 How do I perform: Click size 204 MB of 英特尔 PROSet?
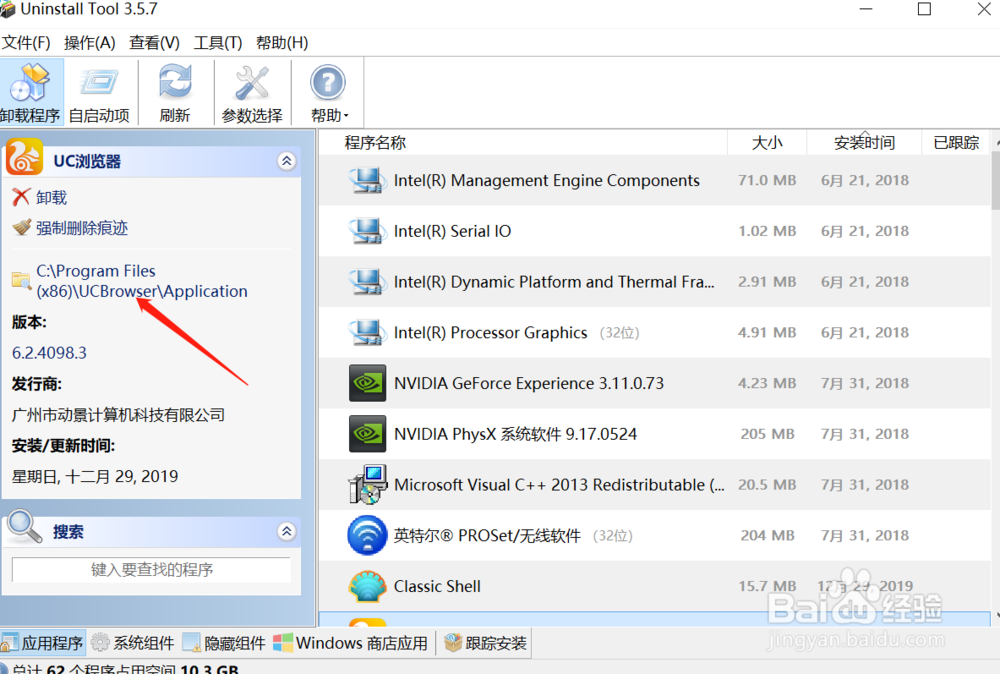coord(767,535)
